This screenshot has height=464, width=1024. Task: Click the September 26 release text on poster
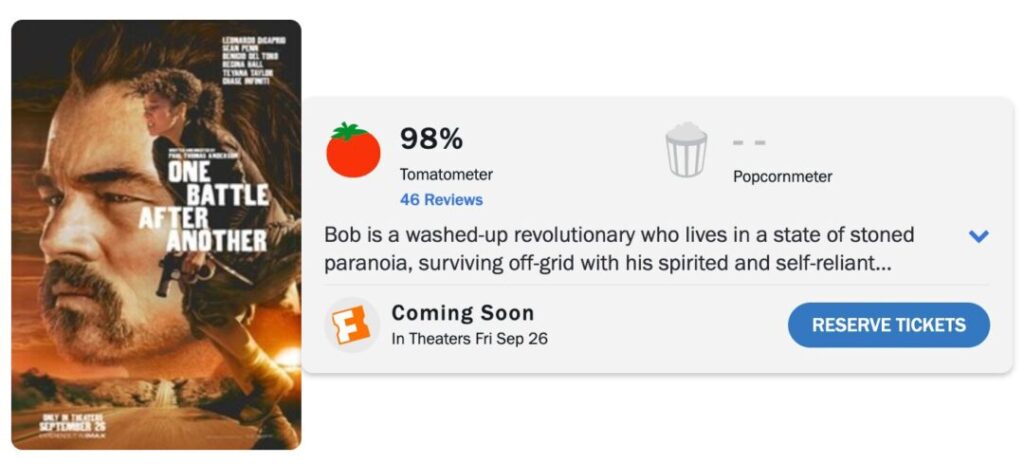pos(72,423)
